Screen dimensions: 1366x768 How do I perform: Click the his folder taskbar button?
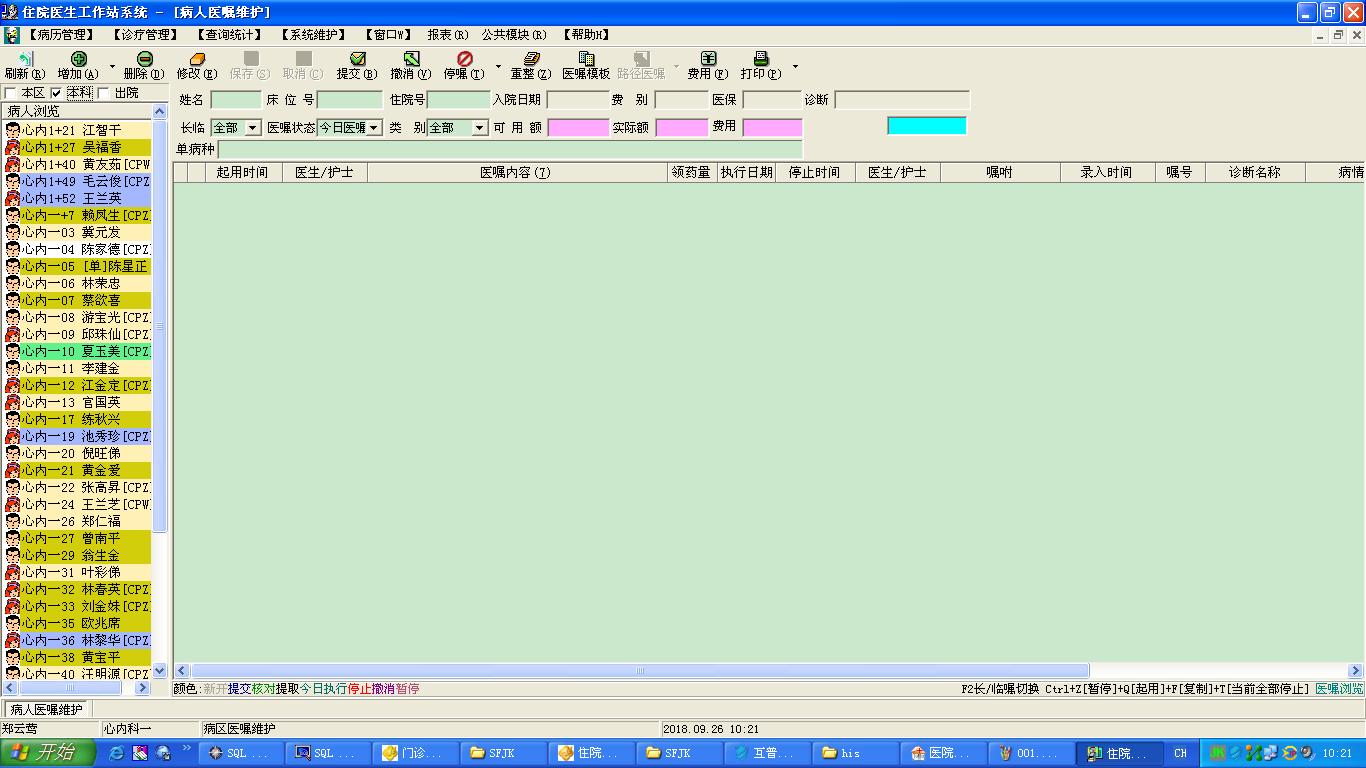click(855, 753)
